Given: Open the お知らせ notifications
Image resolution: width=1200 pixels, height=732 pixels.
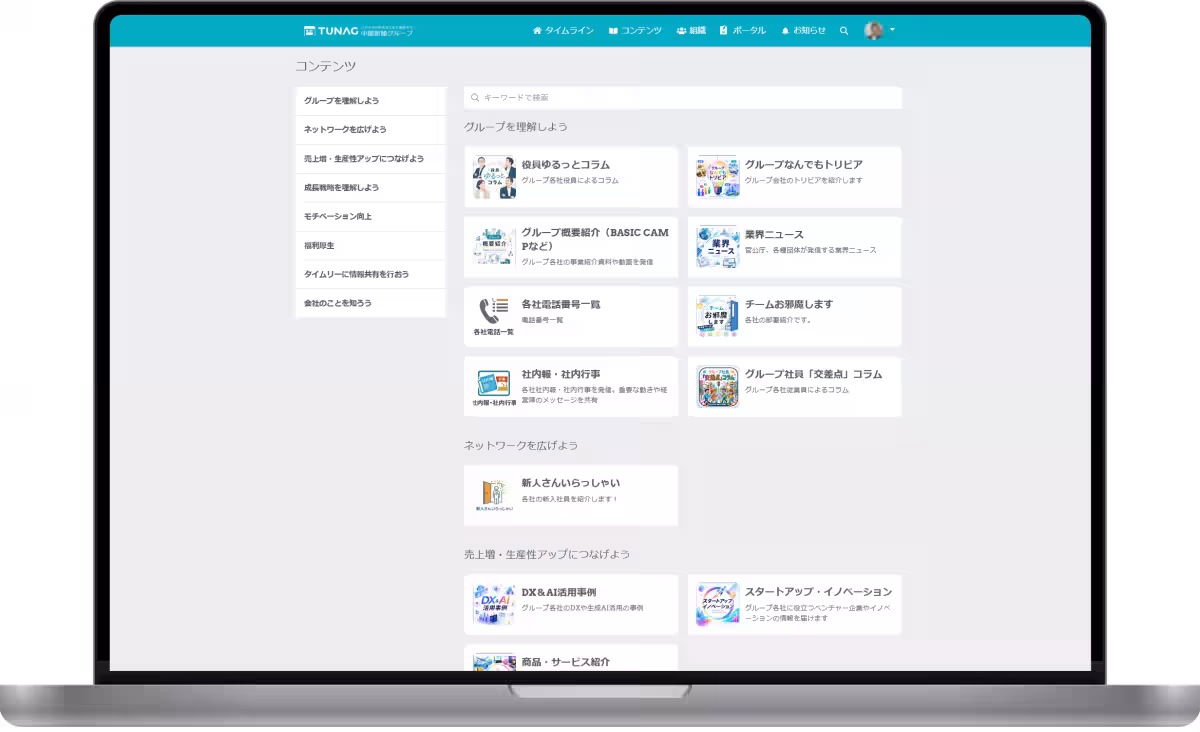Looking at the screenshot, I should click(803, 31).
